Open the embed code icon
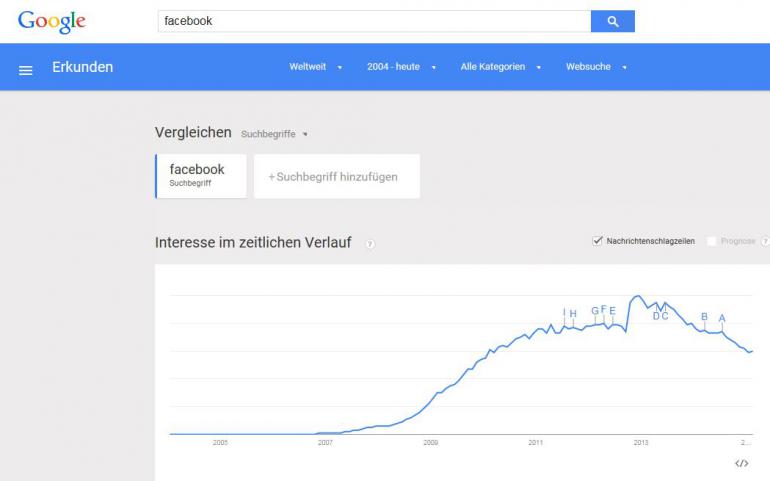 click(741, 463)
